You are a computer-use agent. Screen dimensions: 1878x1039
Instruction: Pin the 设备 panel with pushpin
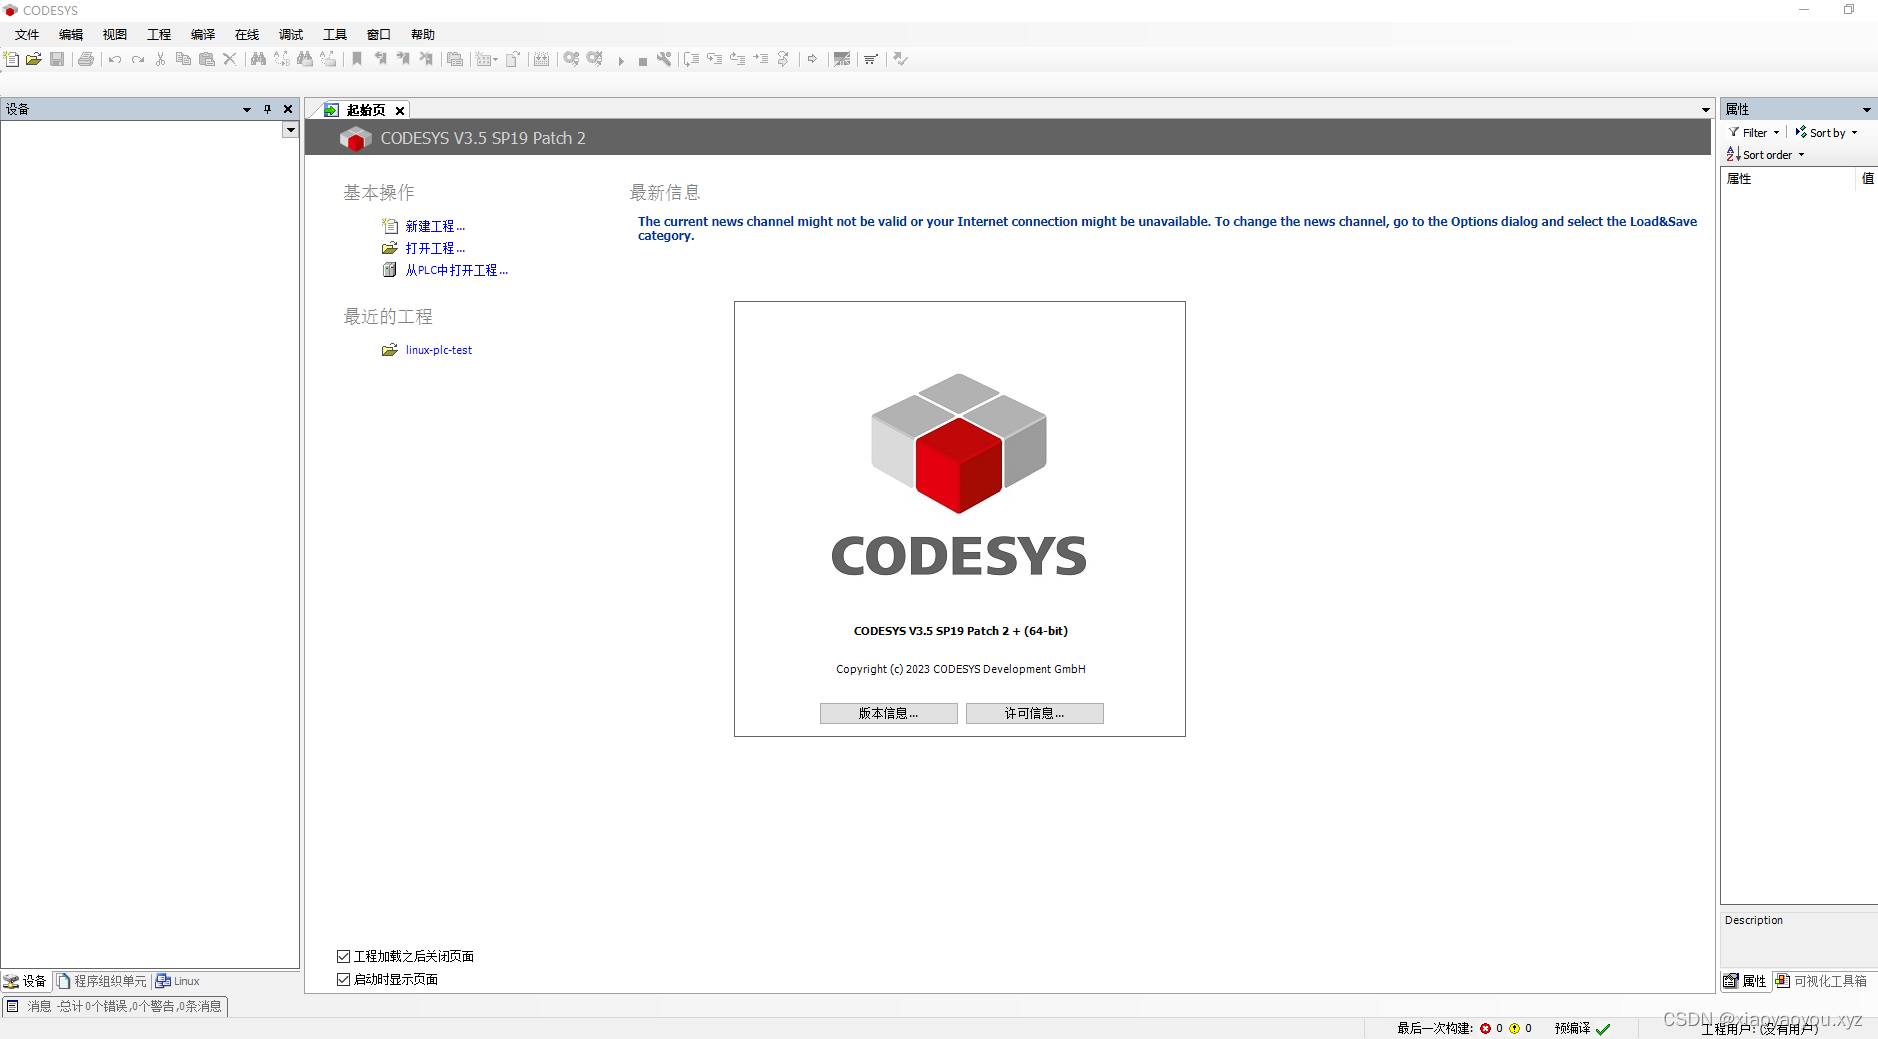point(267,109)
